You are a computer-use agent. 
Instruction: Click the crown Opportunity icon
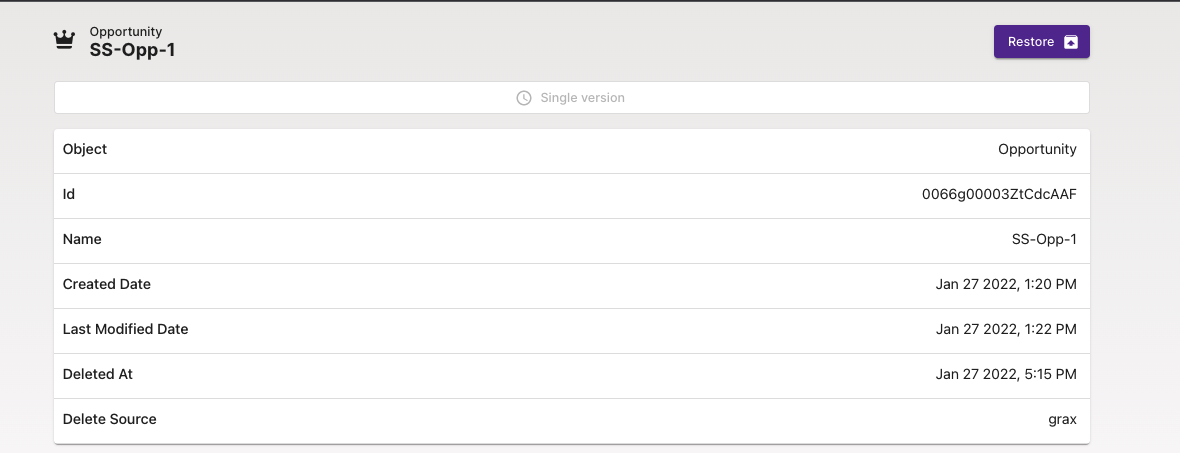pyautogui.click(x=65, y=41)
